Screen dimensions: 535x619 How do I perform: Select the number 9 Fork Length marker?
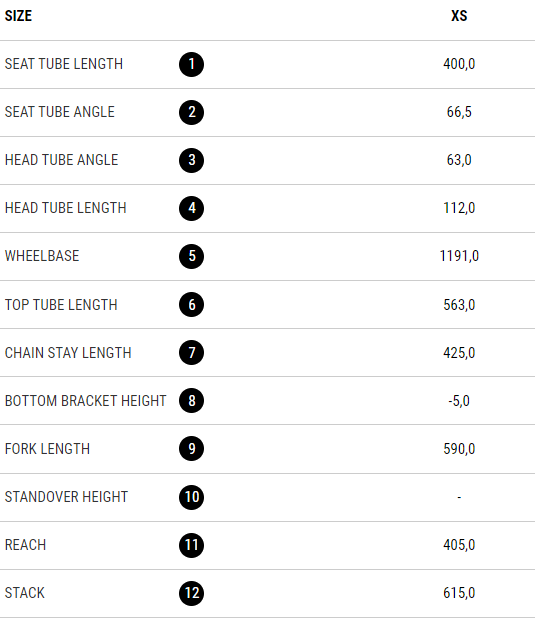coord(191,449)
